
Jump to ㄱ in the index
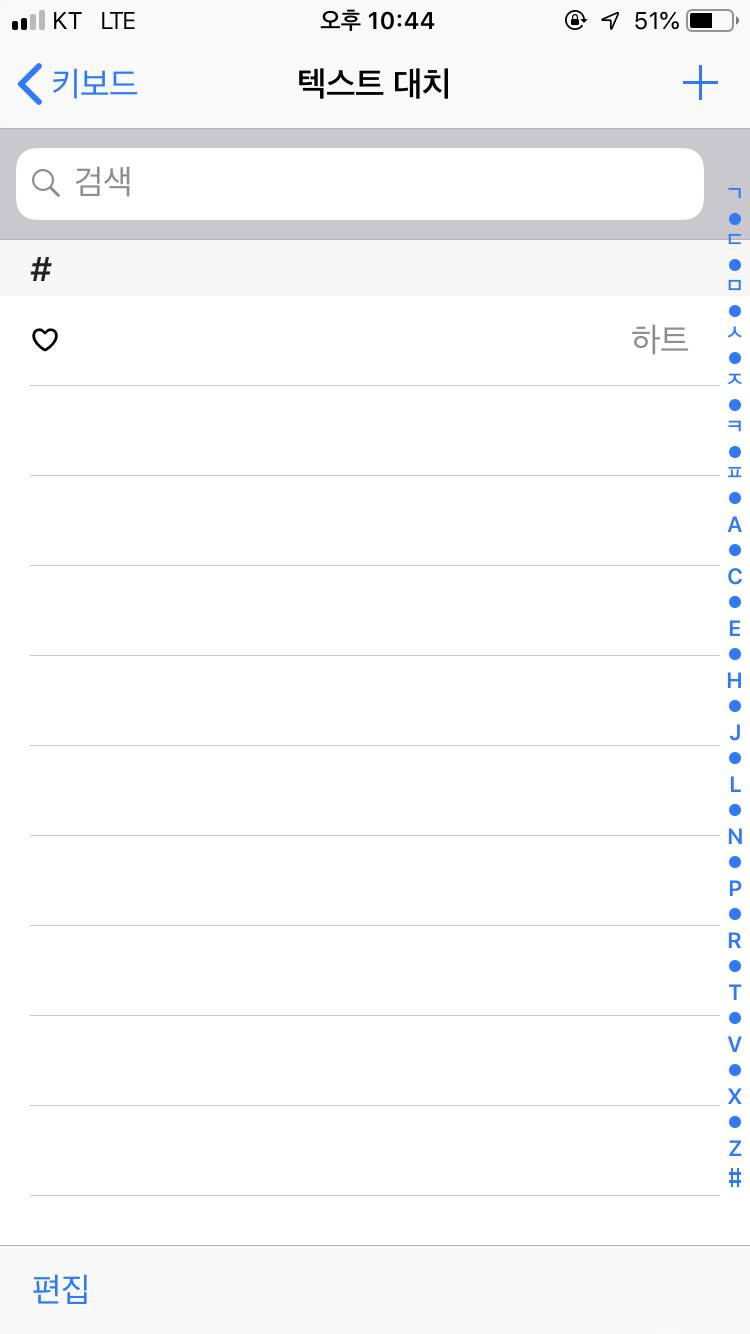point(735,192)
